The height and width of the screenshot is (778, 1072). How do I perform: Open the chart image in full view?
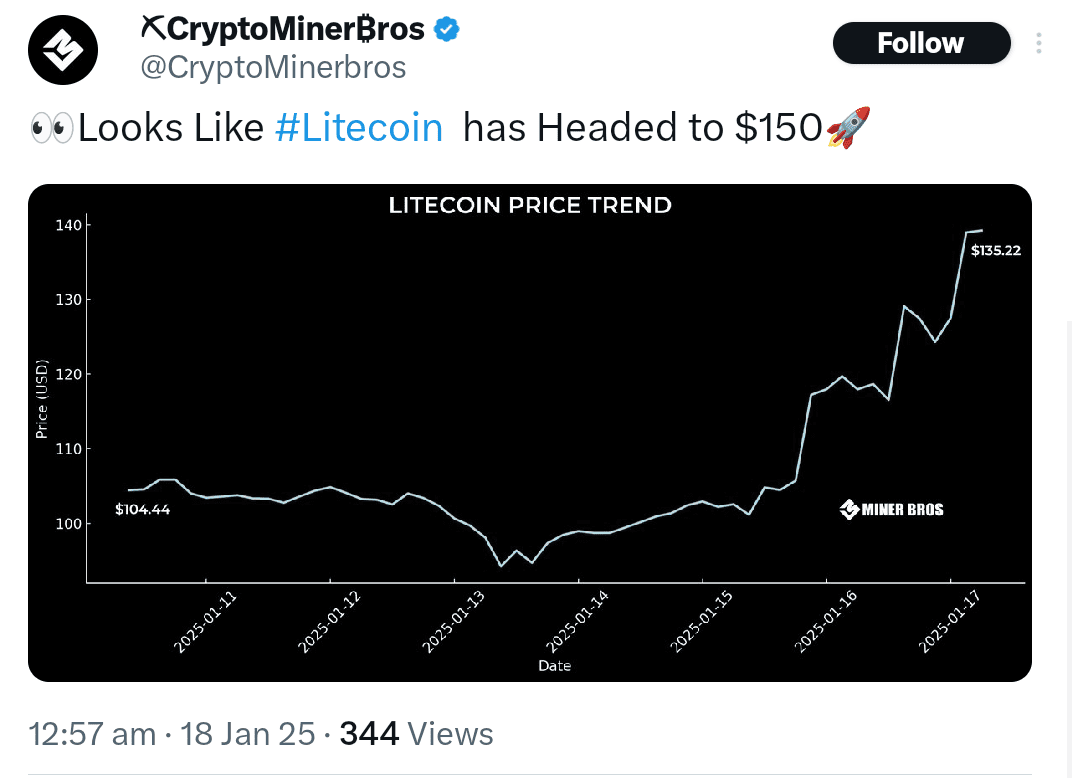pos(530,430)
